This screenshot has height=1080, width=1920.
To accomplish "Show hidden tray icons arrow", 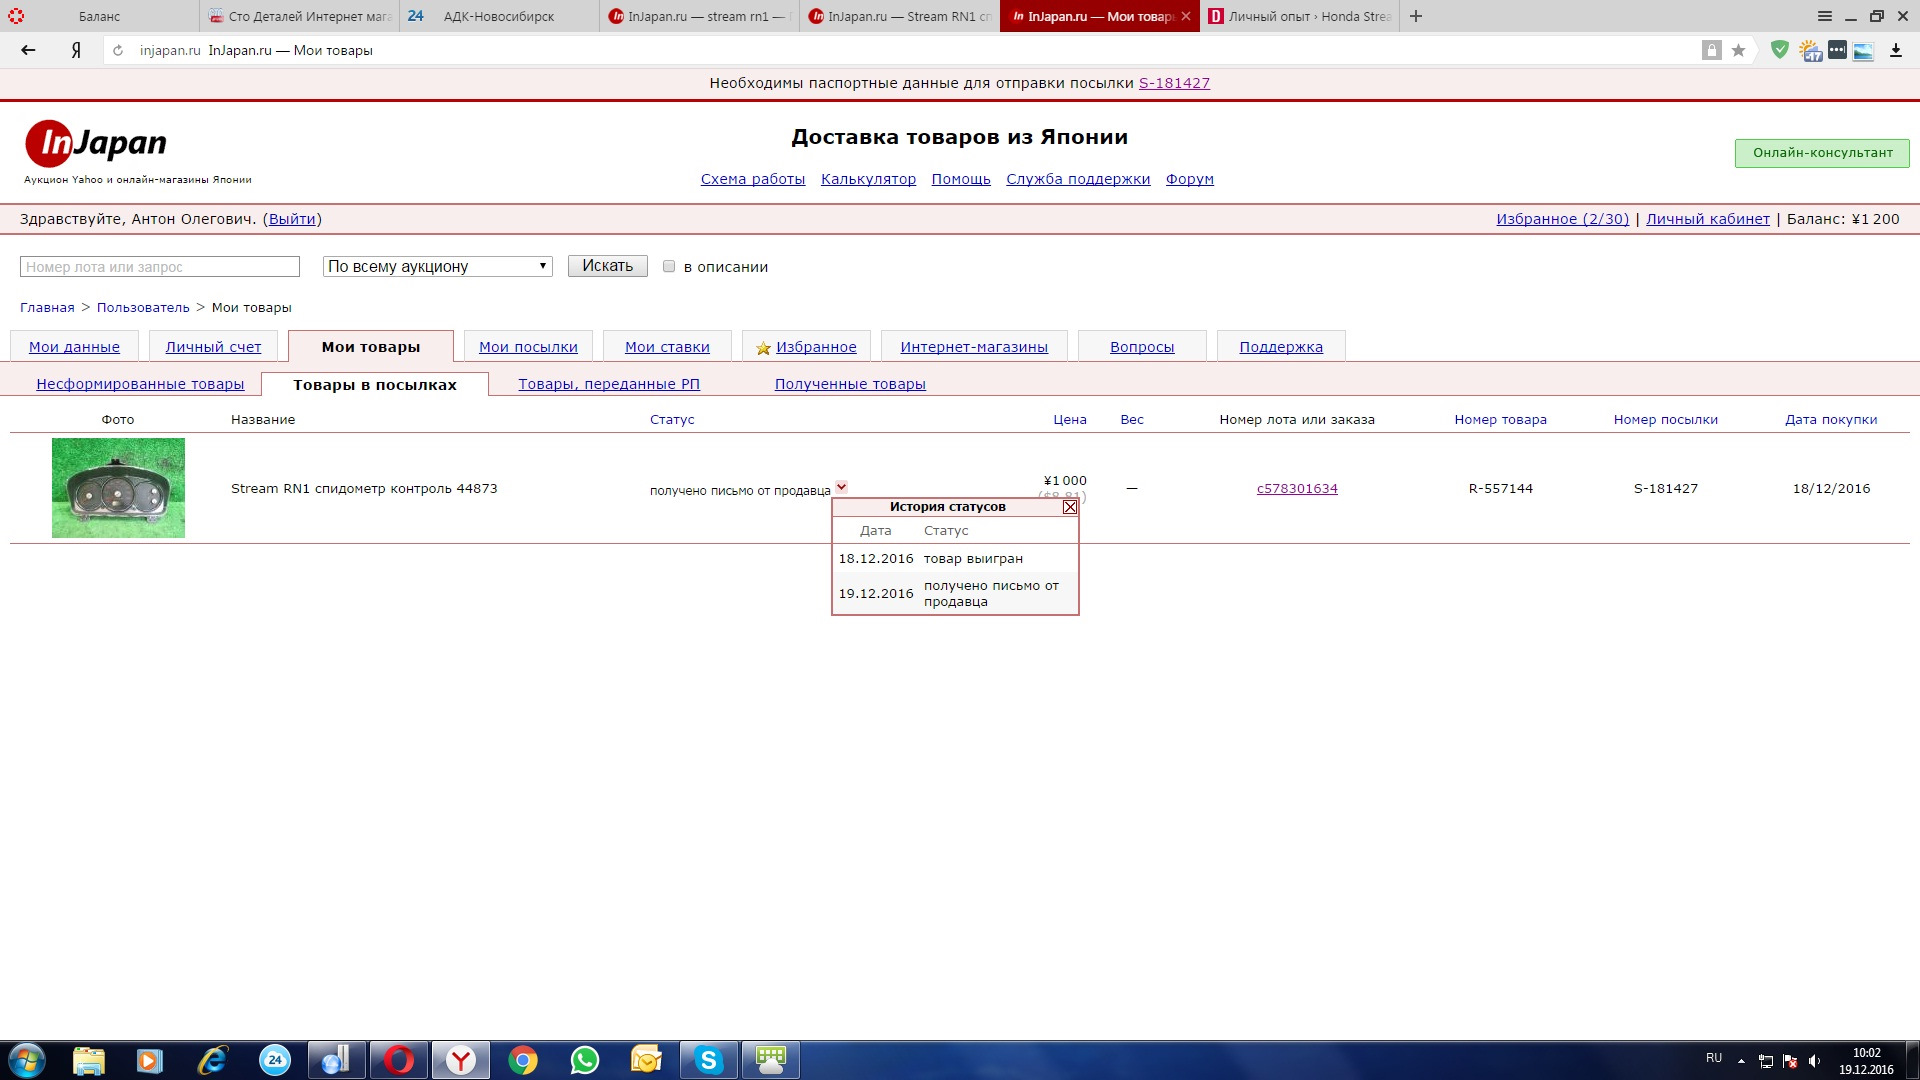I will [x=1741, y=1061].
